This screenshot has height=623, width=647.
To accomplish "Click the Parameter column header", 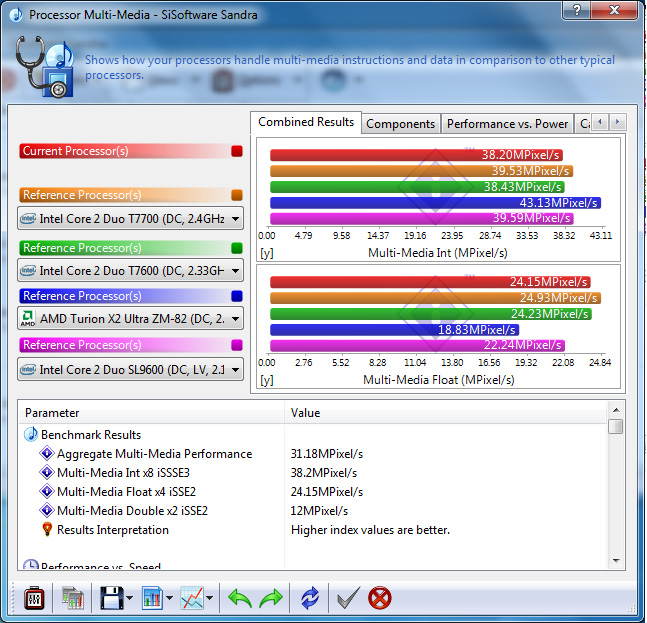I will coord(151,413).
